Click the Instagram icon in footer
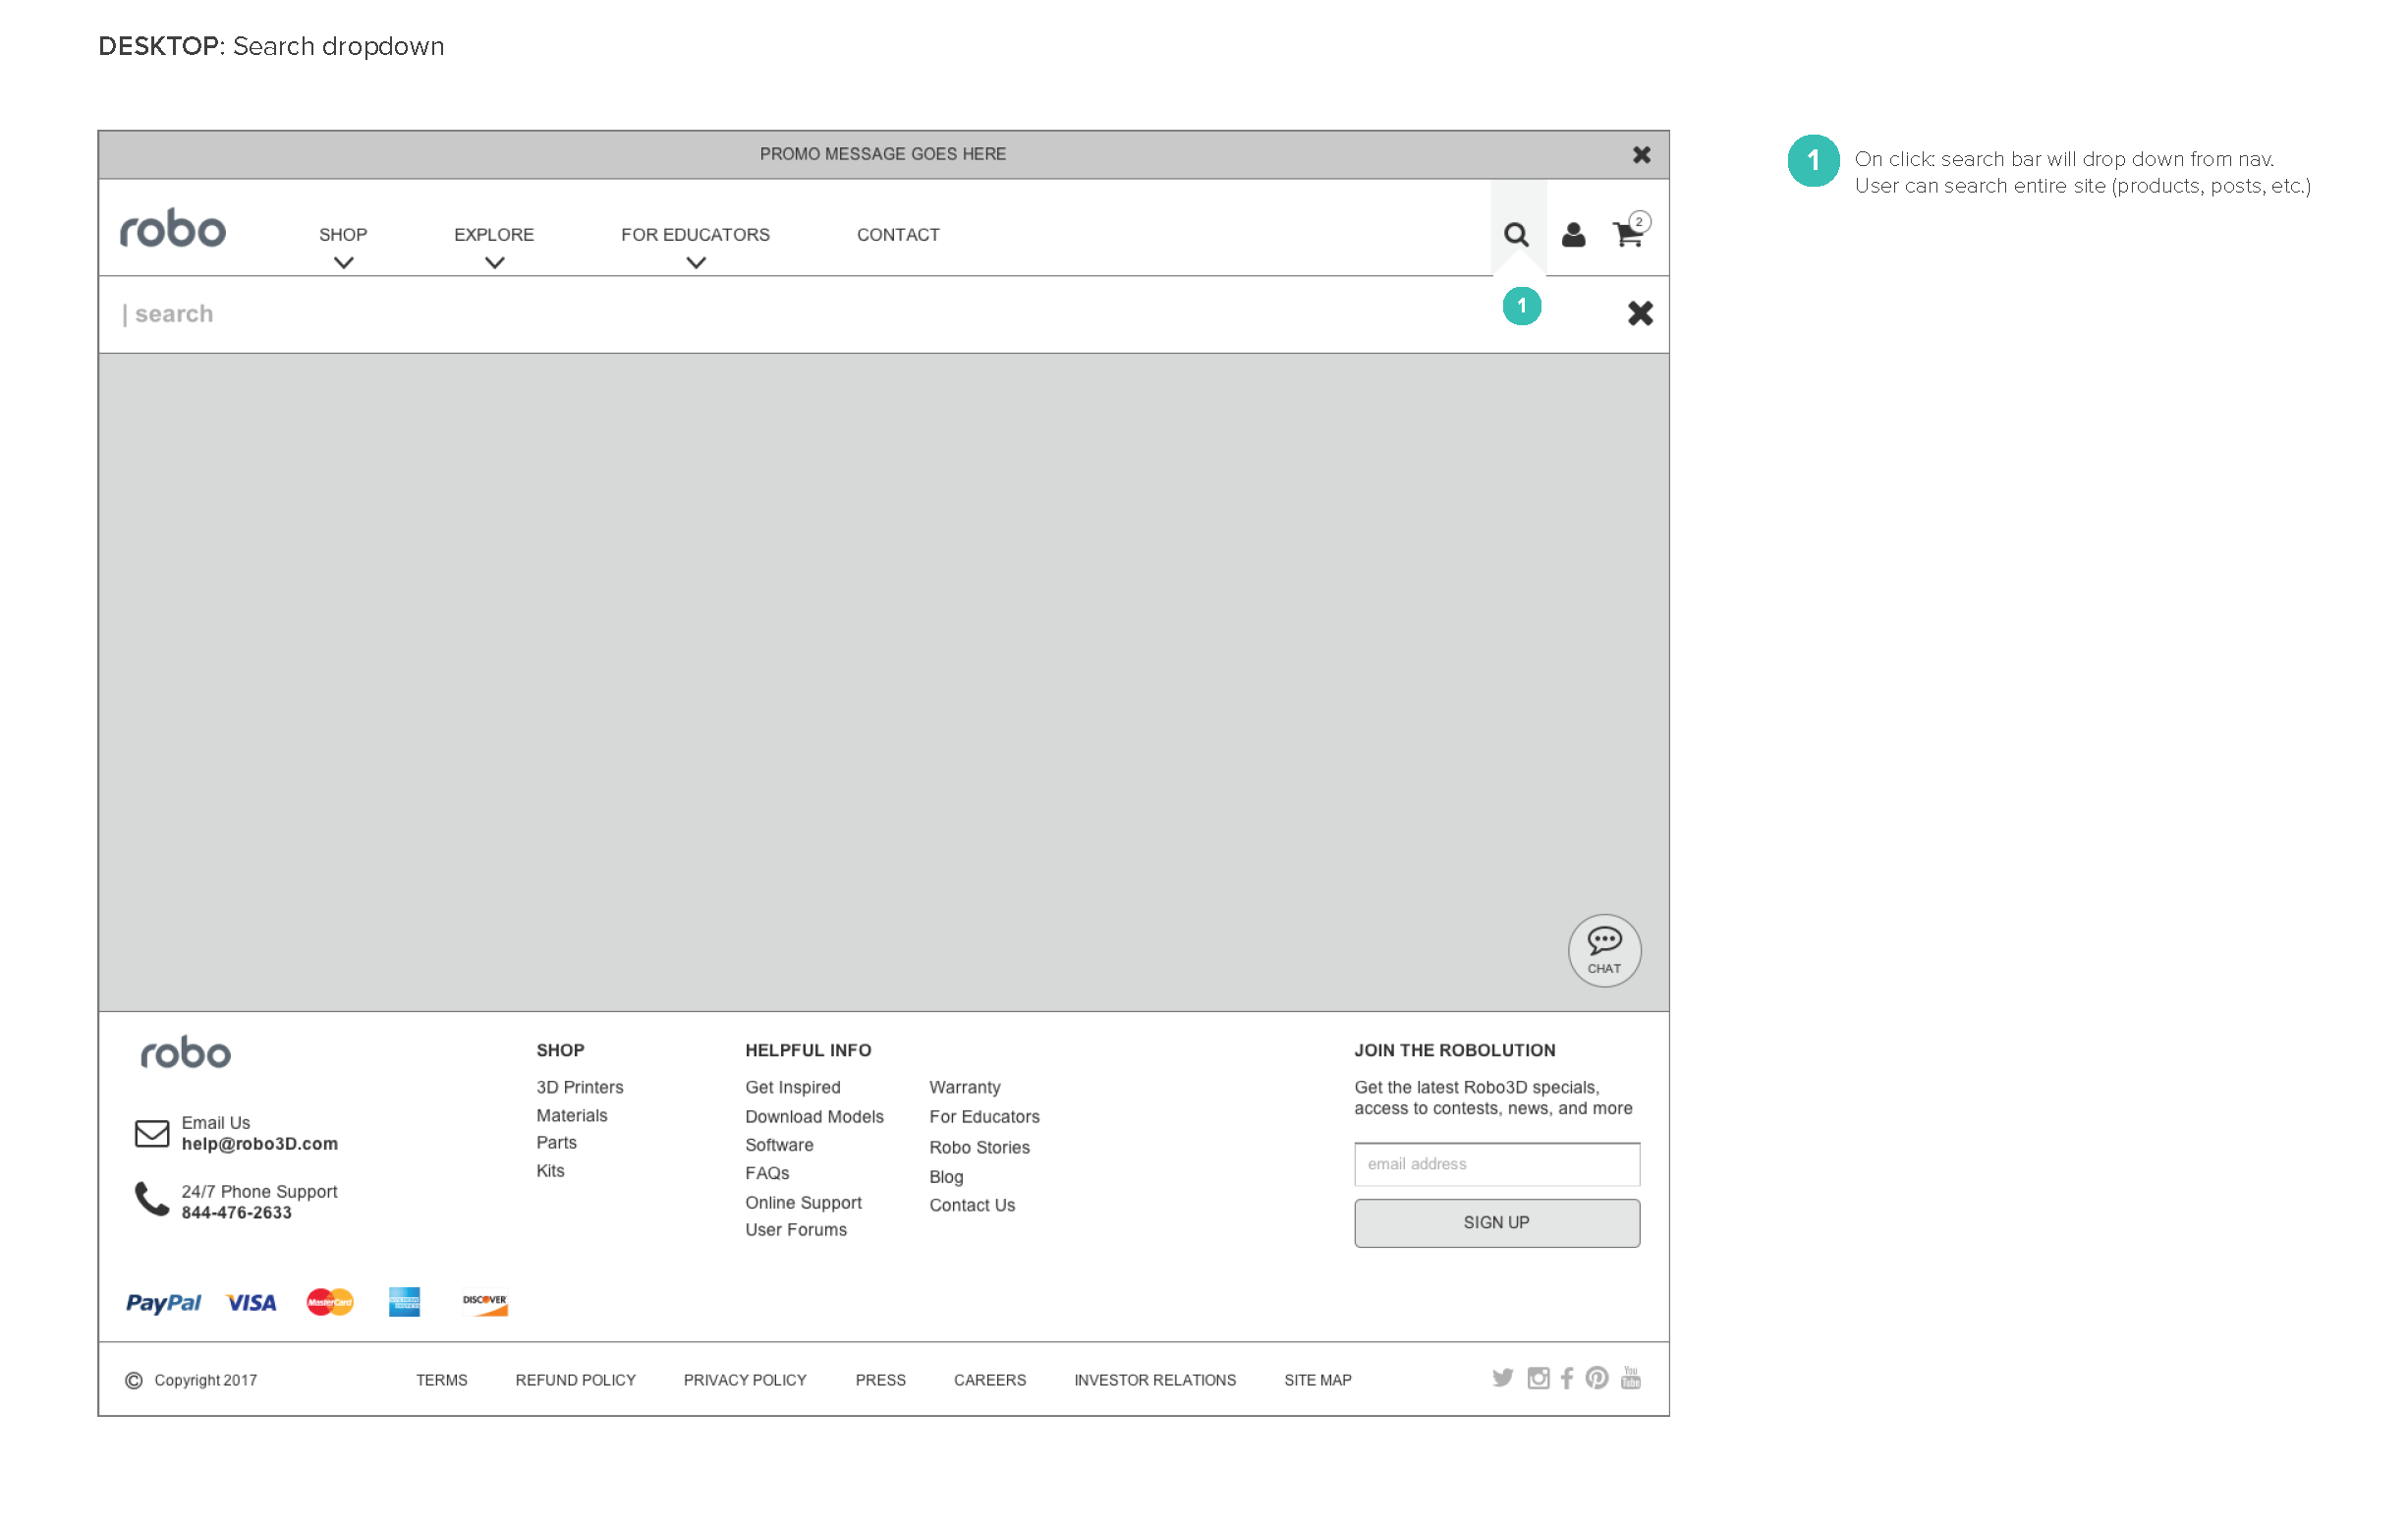 click(1538, 1379)
